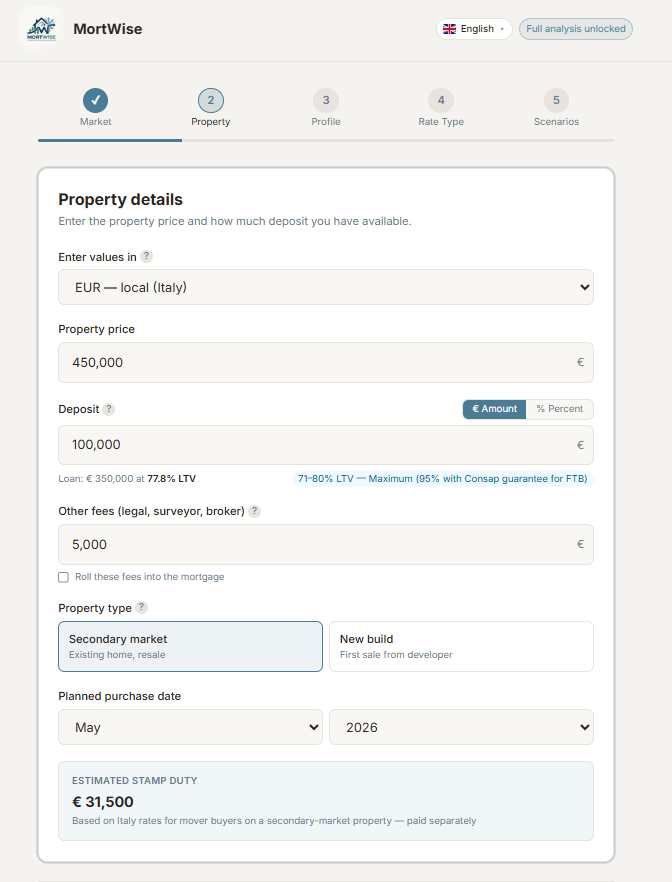The height and width of the screenshot is (882, 672).
Task: Click the Market step checkmark icon
Action: [x=96, y=100]
